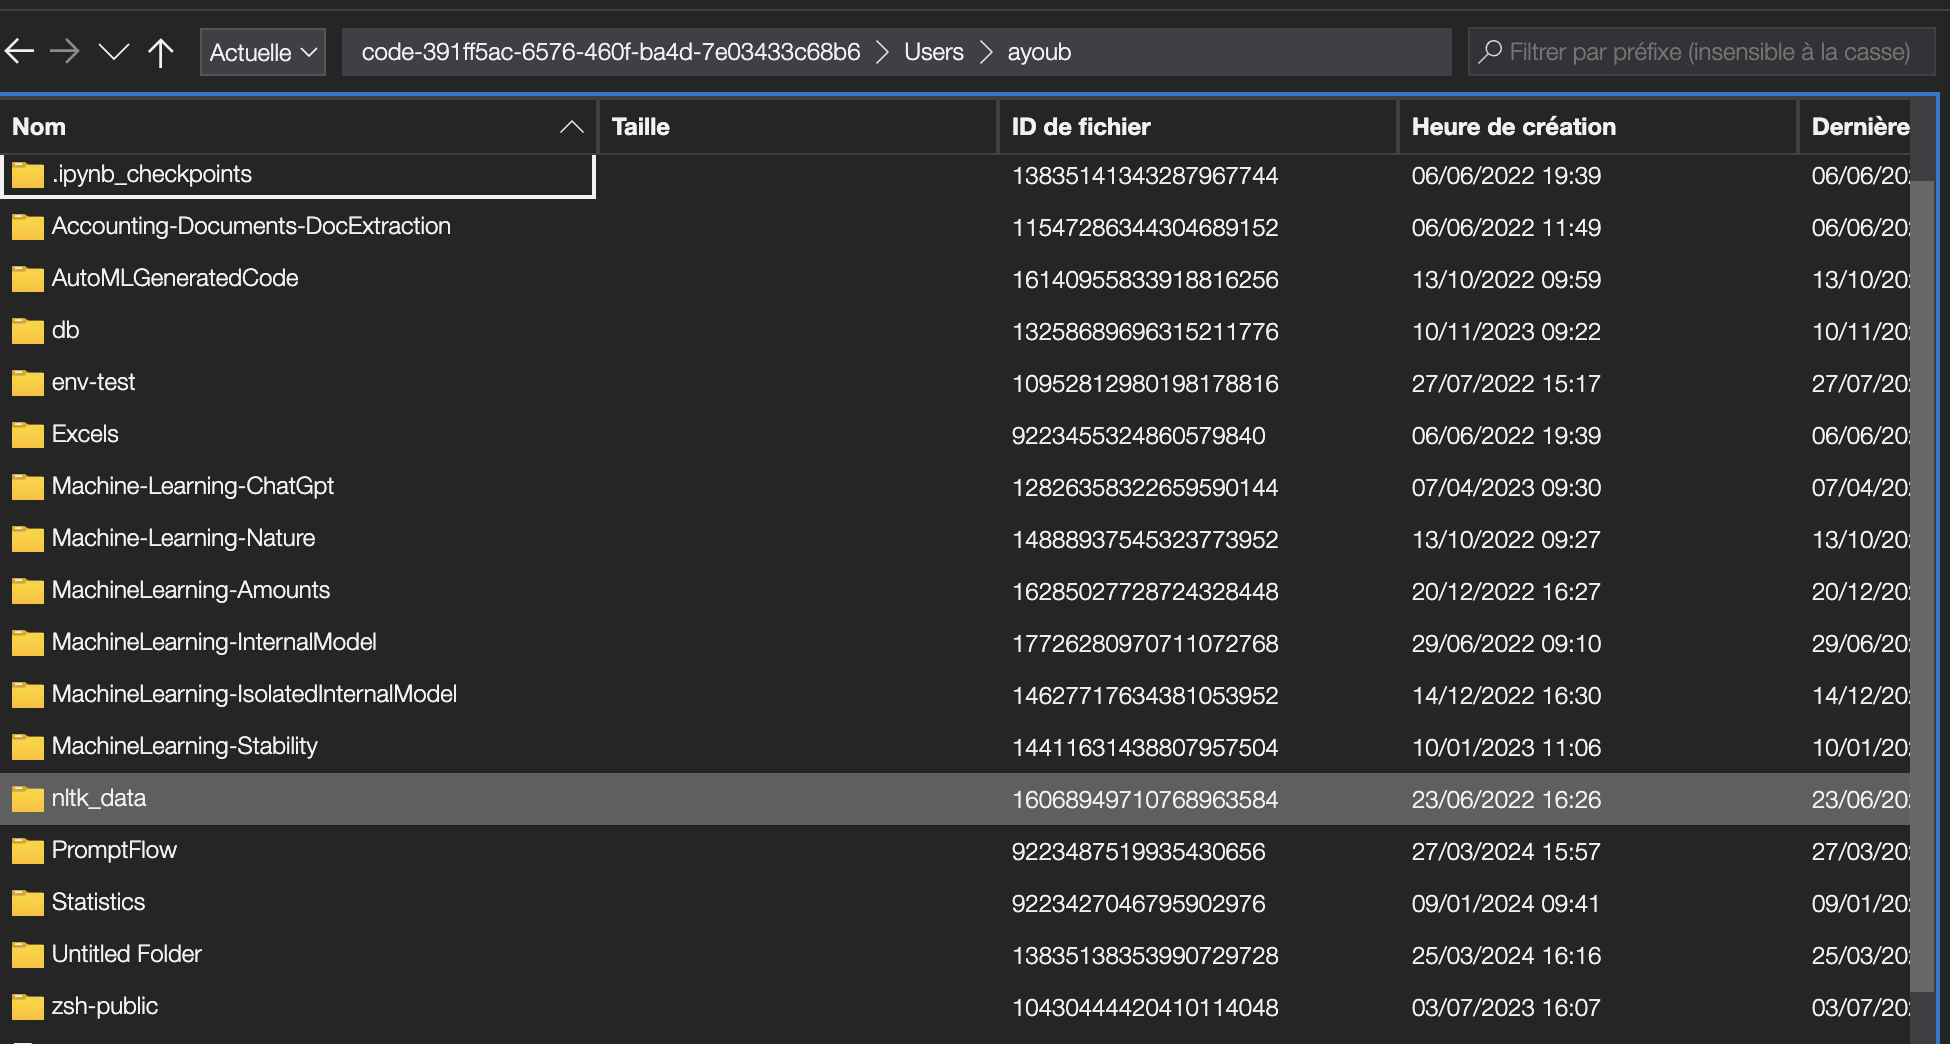Click the MachineLearning-Amounts folder name

[x=191, y=590]
